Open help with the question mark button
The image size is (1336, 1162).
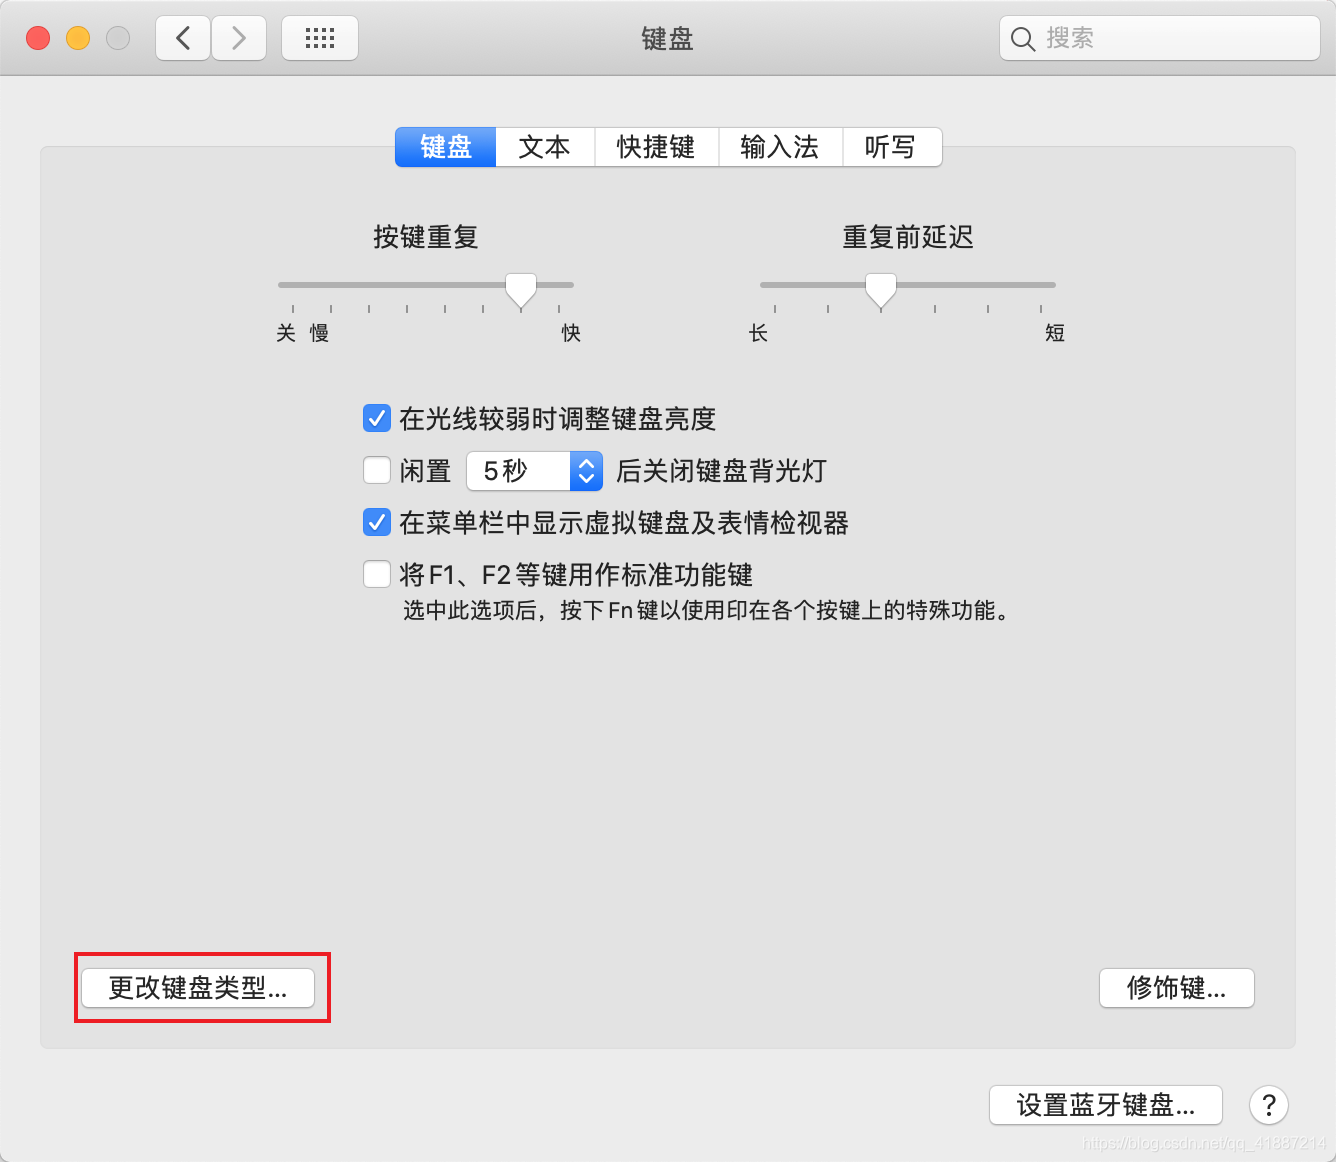tap(1269, 1105)
